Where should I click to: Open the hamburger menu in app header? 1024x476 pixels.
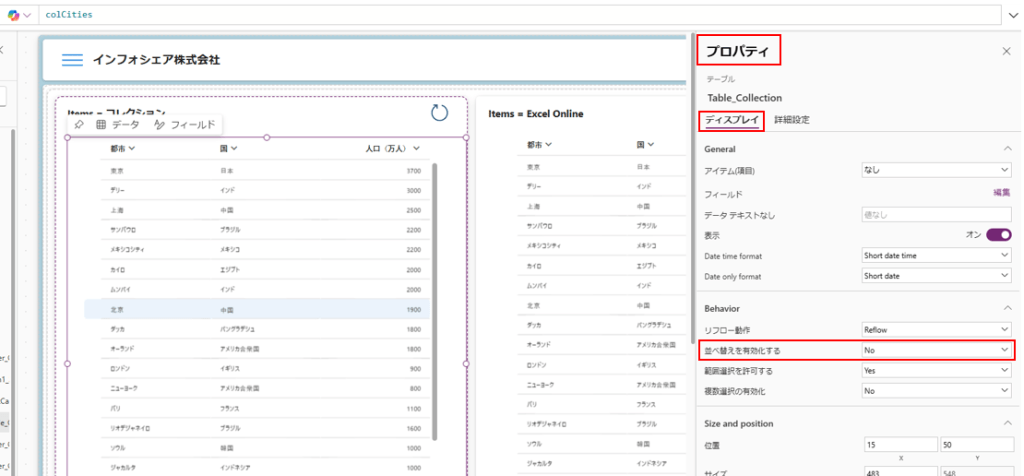72,60
